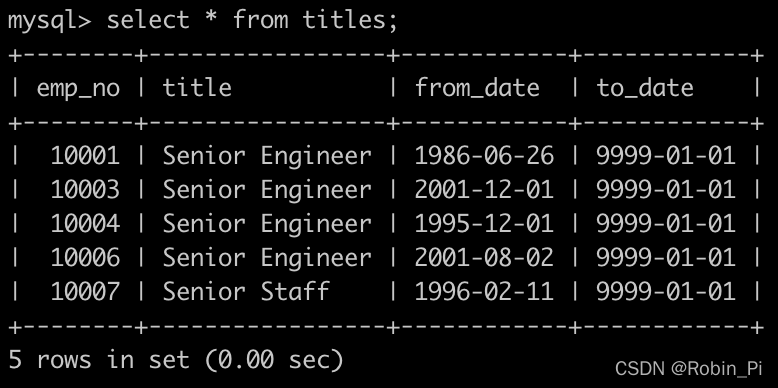Click the Senior Staff title cell
Screen dimensions: 778x388
click(246, 291)
